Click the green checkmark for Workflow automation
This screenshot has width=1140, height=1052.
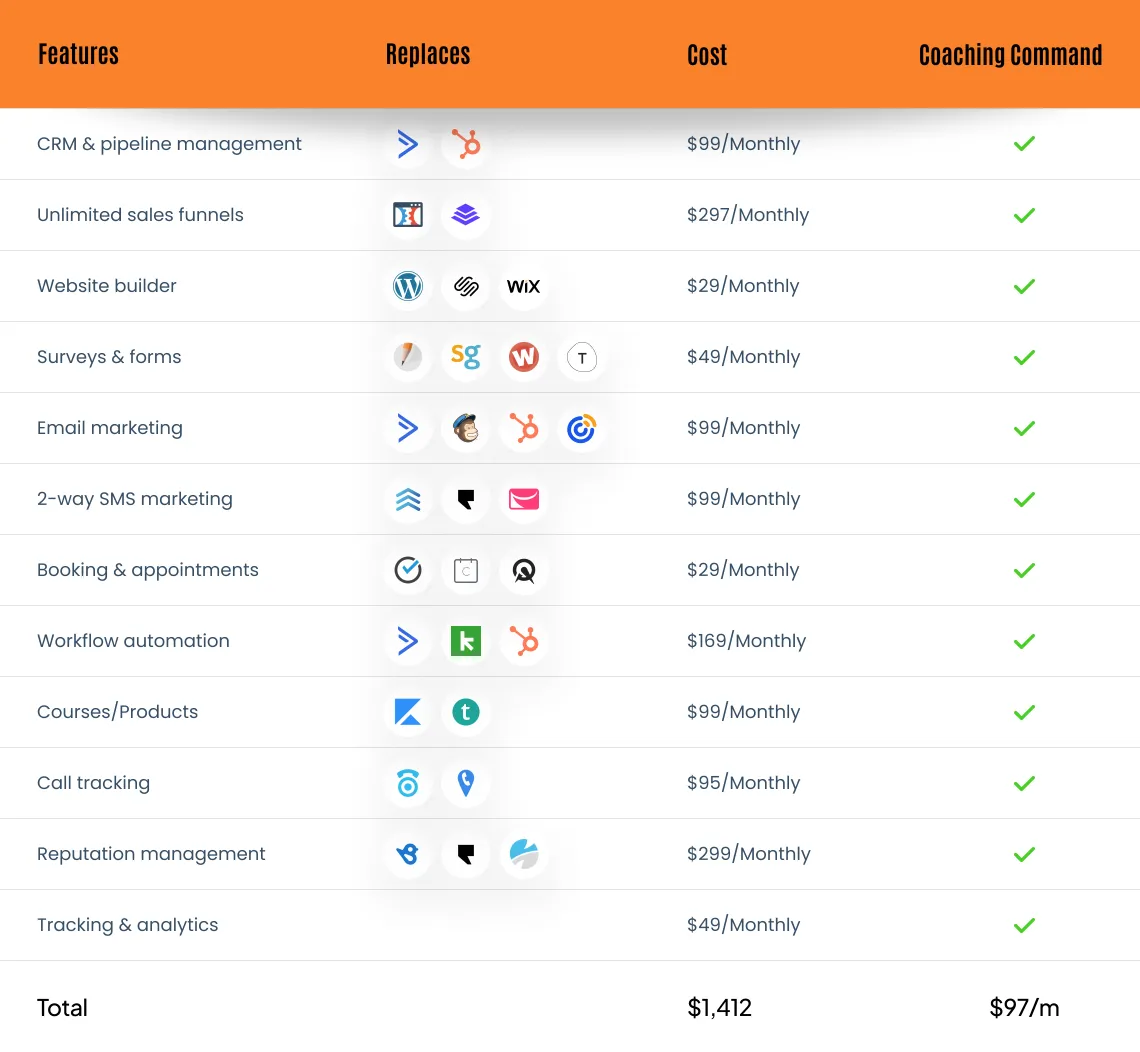(x=1024, y=641)
